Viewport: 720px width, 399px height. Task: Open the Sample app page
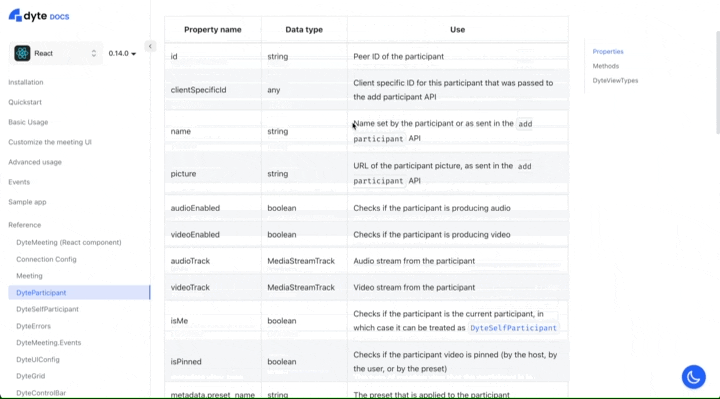27,202
